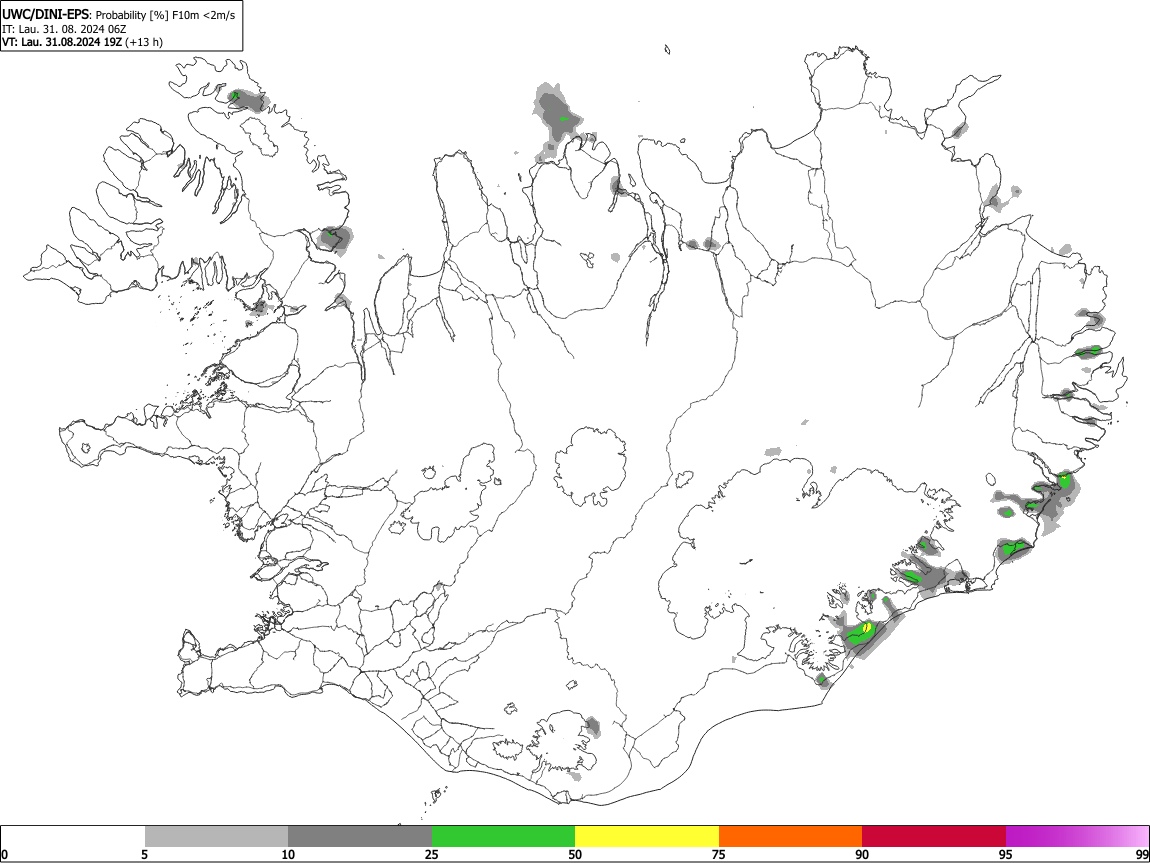
Task: Click the dark gray 10-25 legend swatch
Action: point(360,836)
